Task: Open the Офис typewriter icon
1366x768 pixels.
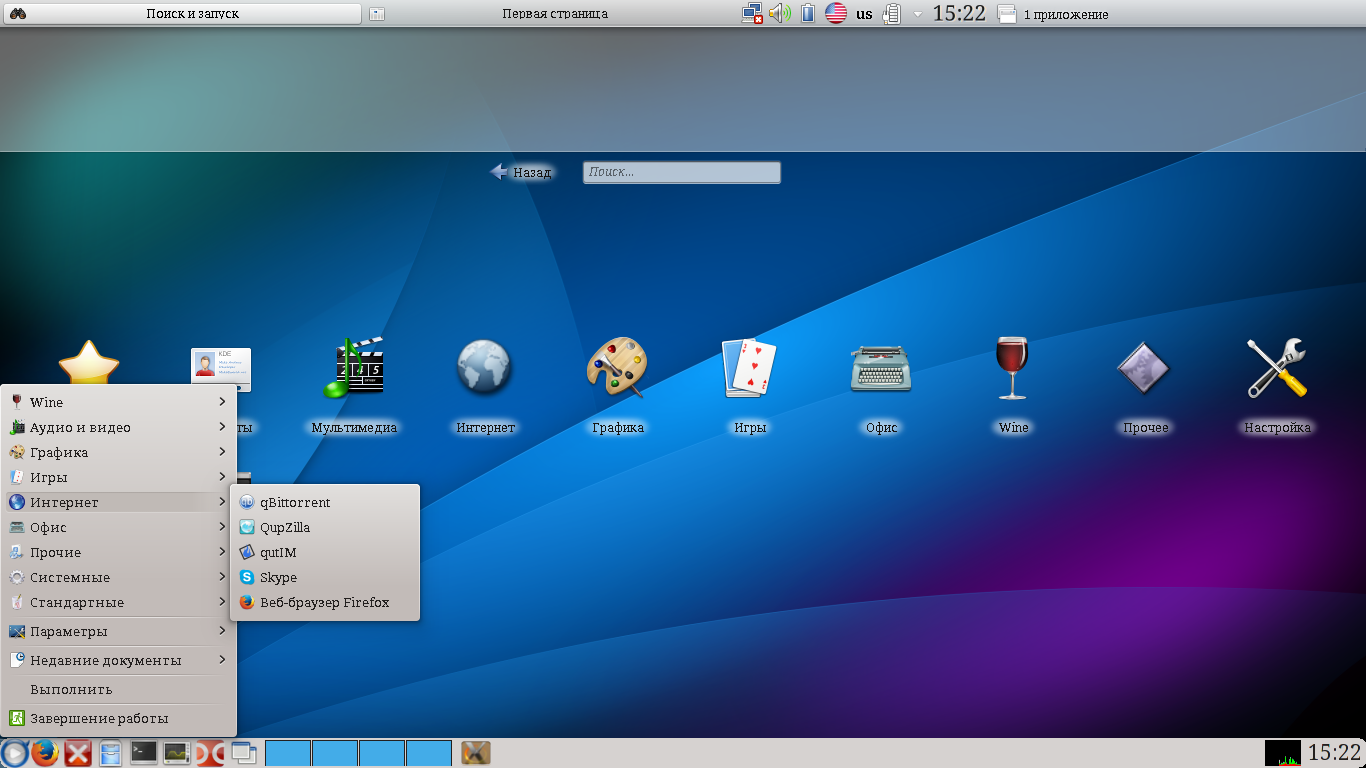Action: (881, 368)
